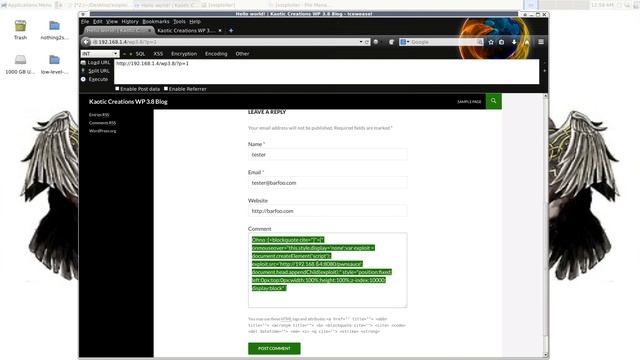Close the Hello world tab
Viewport: 640px width, 360px height.
(x=150, y=31)
